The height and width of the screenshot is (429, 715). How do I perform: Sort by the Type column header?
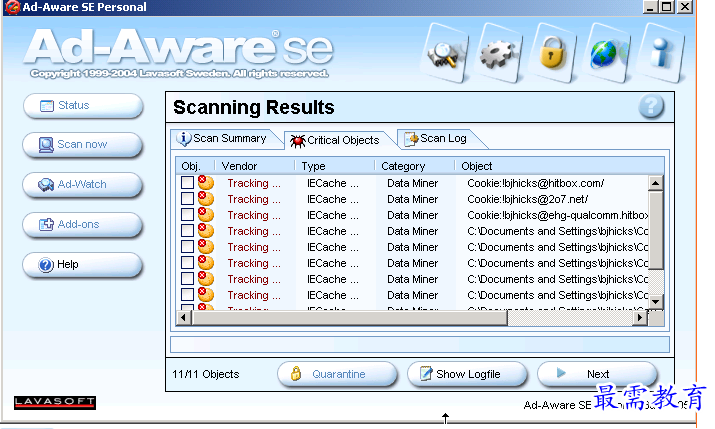click(334, 166)
